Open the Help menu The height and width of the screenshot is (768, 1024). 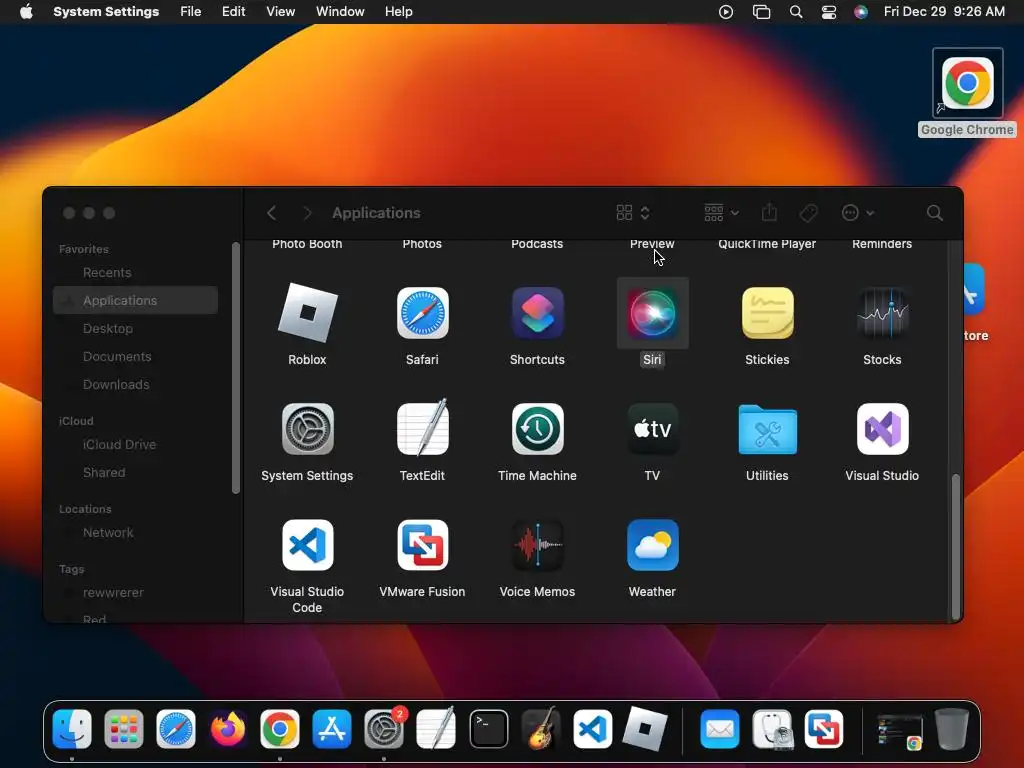point(398,12)
